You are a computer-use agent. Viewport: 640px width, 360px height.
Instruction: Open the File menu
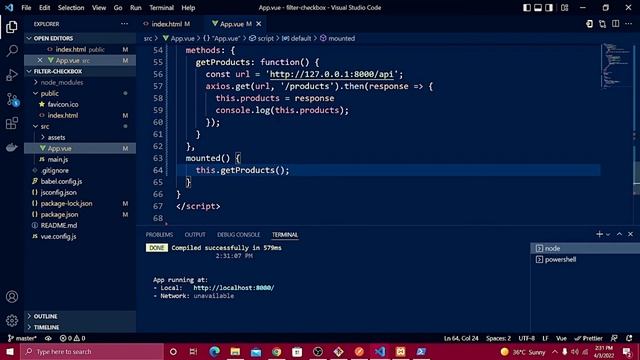pyautogui.click(x=26, y=8)
